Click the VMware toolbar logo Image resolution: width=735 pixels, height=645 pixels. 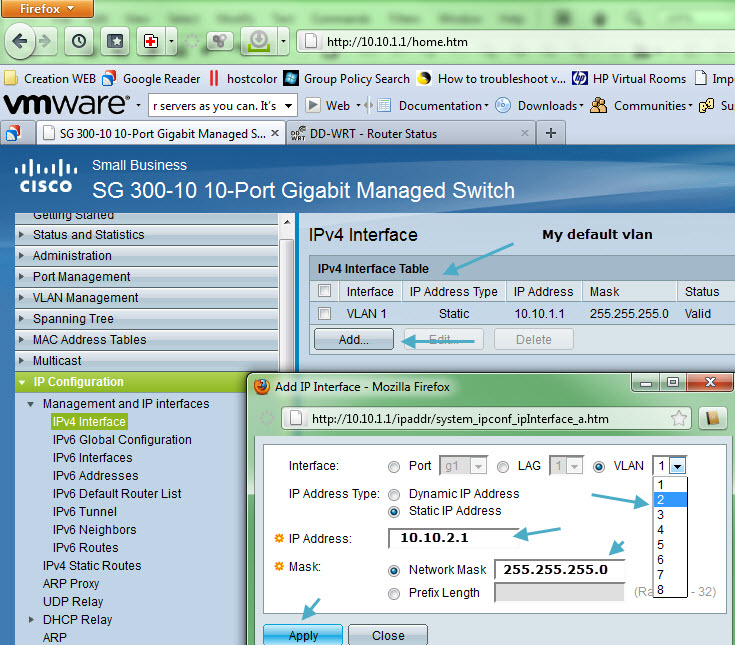pos(67,104)
